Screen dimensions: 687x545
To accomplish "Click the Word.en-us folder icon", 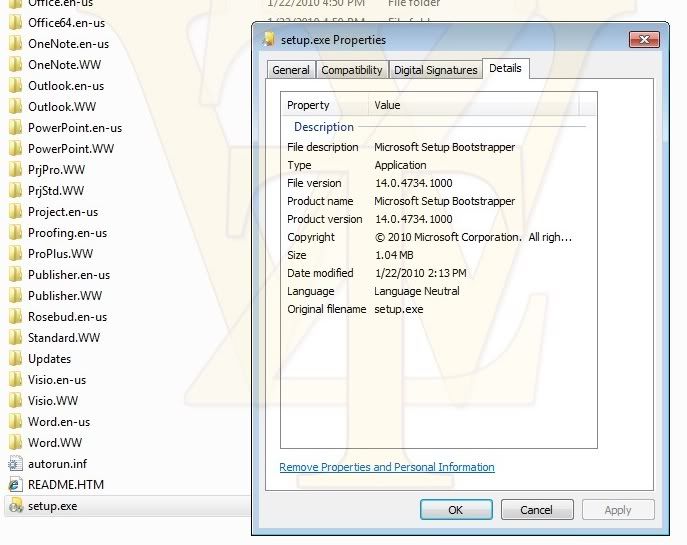I will coord(15,422).
